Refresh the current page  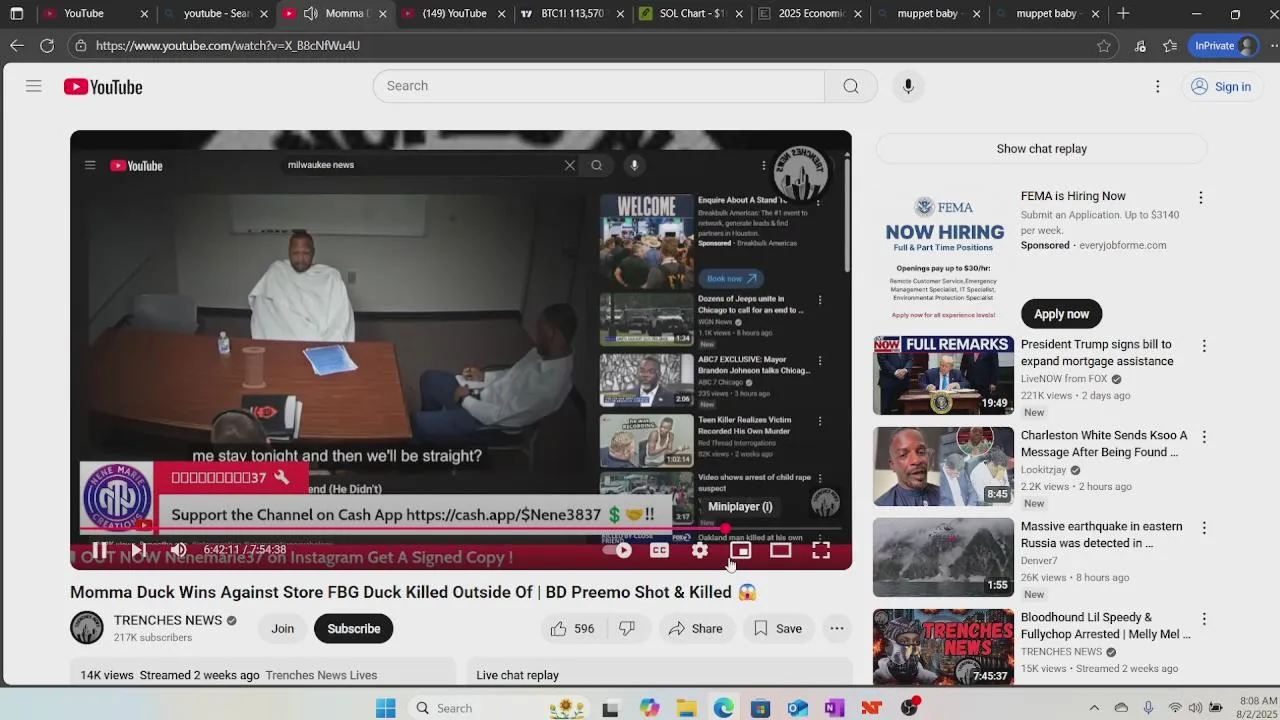coord(47,45)
